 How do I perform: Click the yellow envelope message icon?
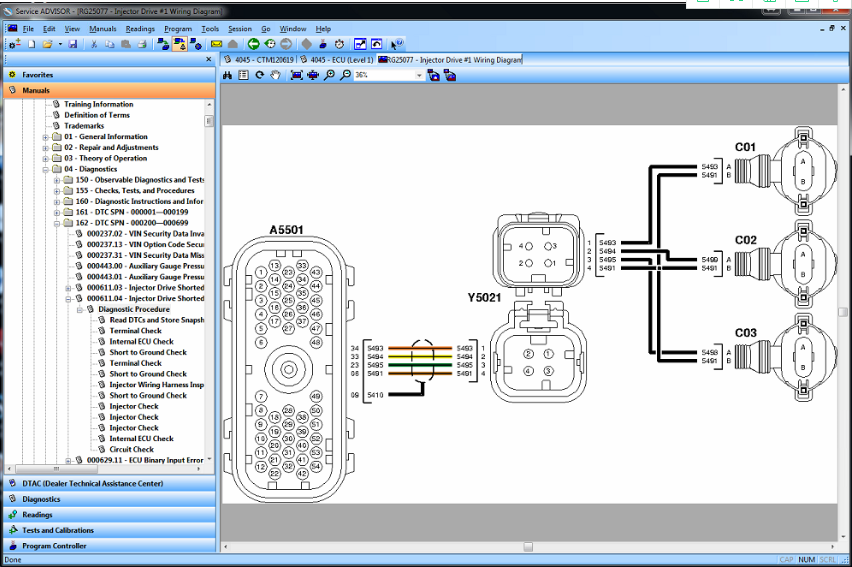216,44
